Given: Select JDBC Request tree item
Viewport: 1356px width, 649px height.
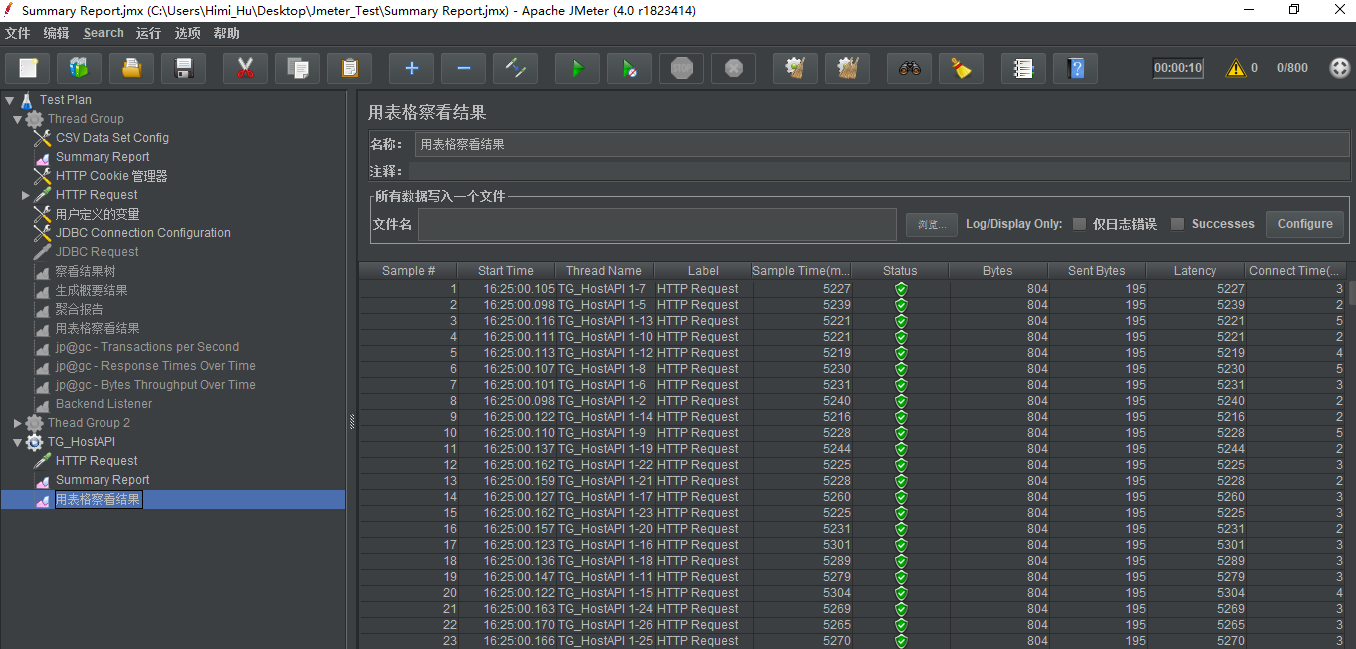Looking at the screenshot, I should tap(97, 252).
